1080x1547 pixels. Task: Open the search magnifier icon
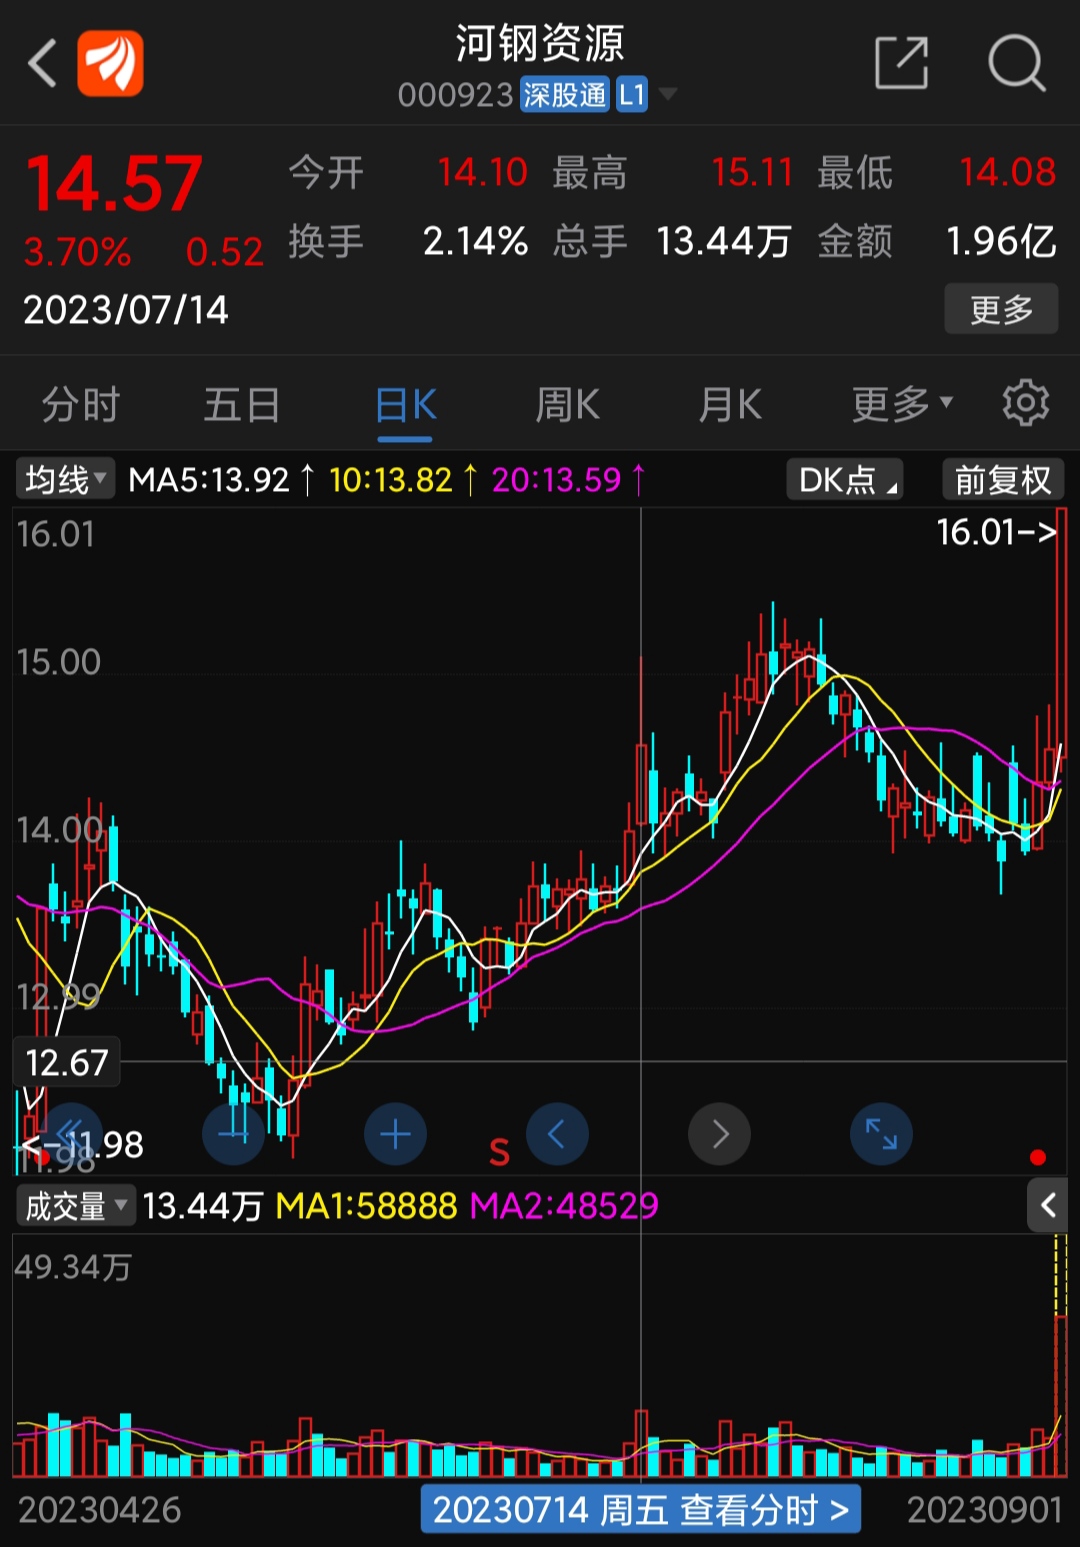point(1016,63)
